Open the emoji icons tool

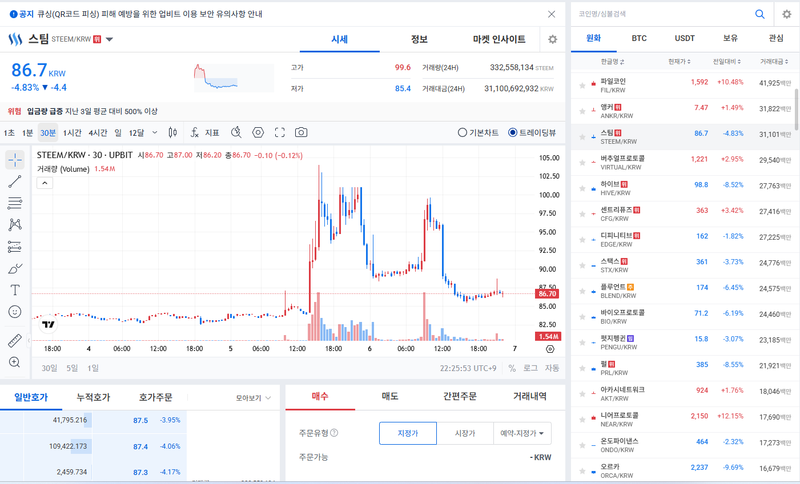pos(15,312)
